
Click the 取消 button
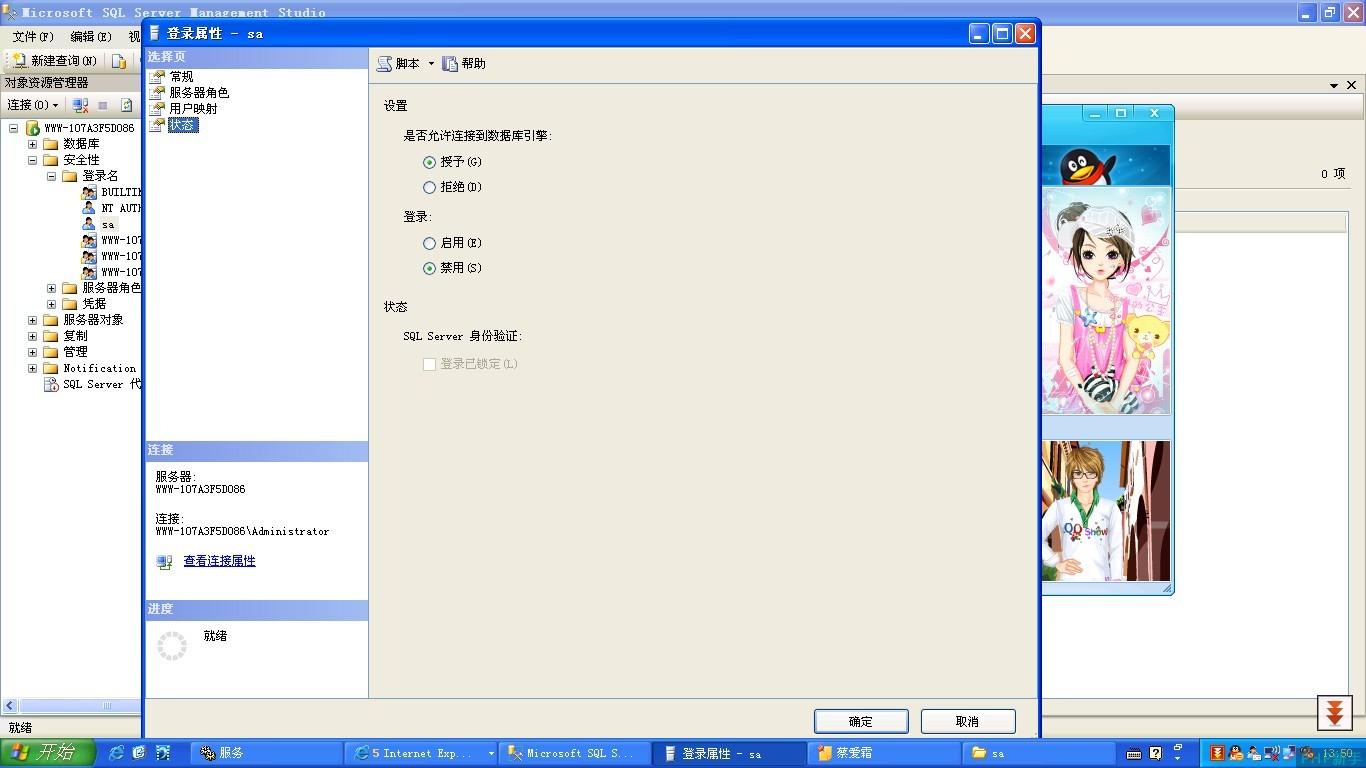pyautogui.click(x=968, y=721)
